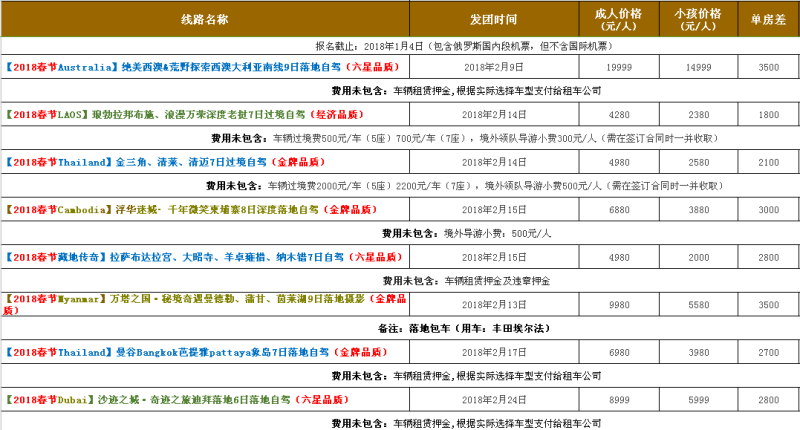800x430 pixels.
Task: Click single supplement 2700
Action: (x=768, y=352)
